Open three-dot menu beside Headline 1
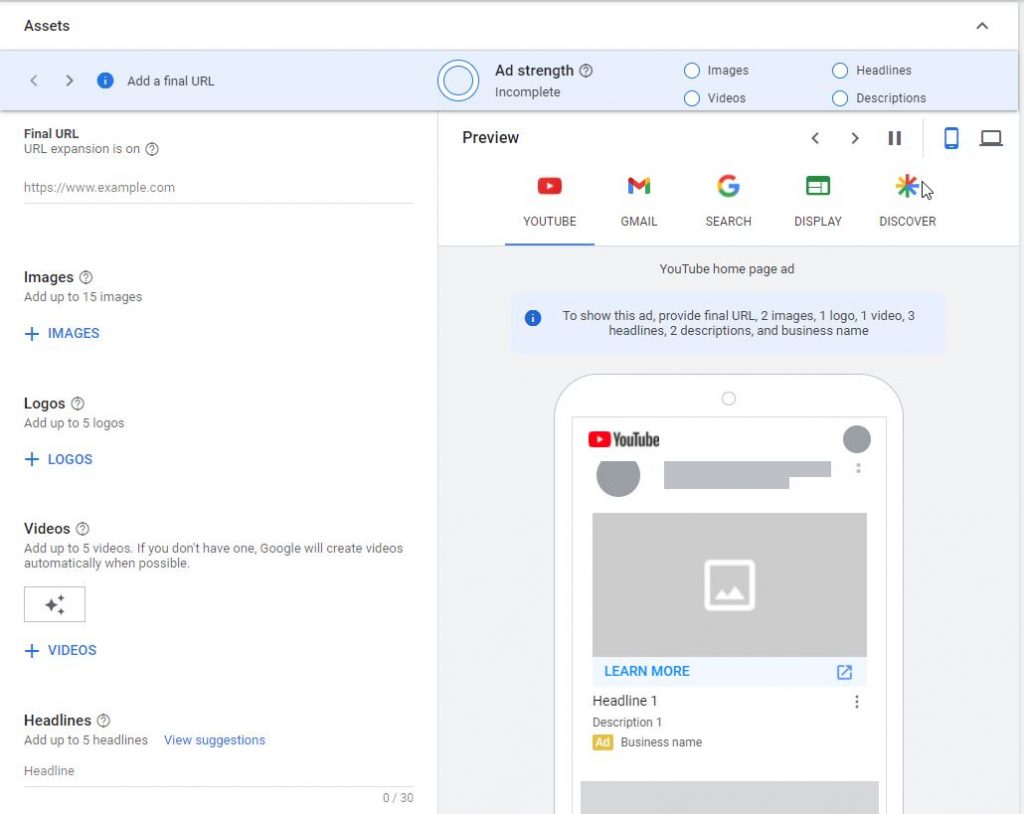Screen dimensions: 1024x814 856,702
